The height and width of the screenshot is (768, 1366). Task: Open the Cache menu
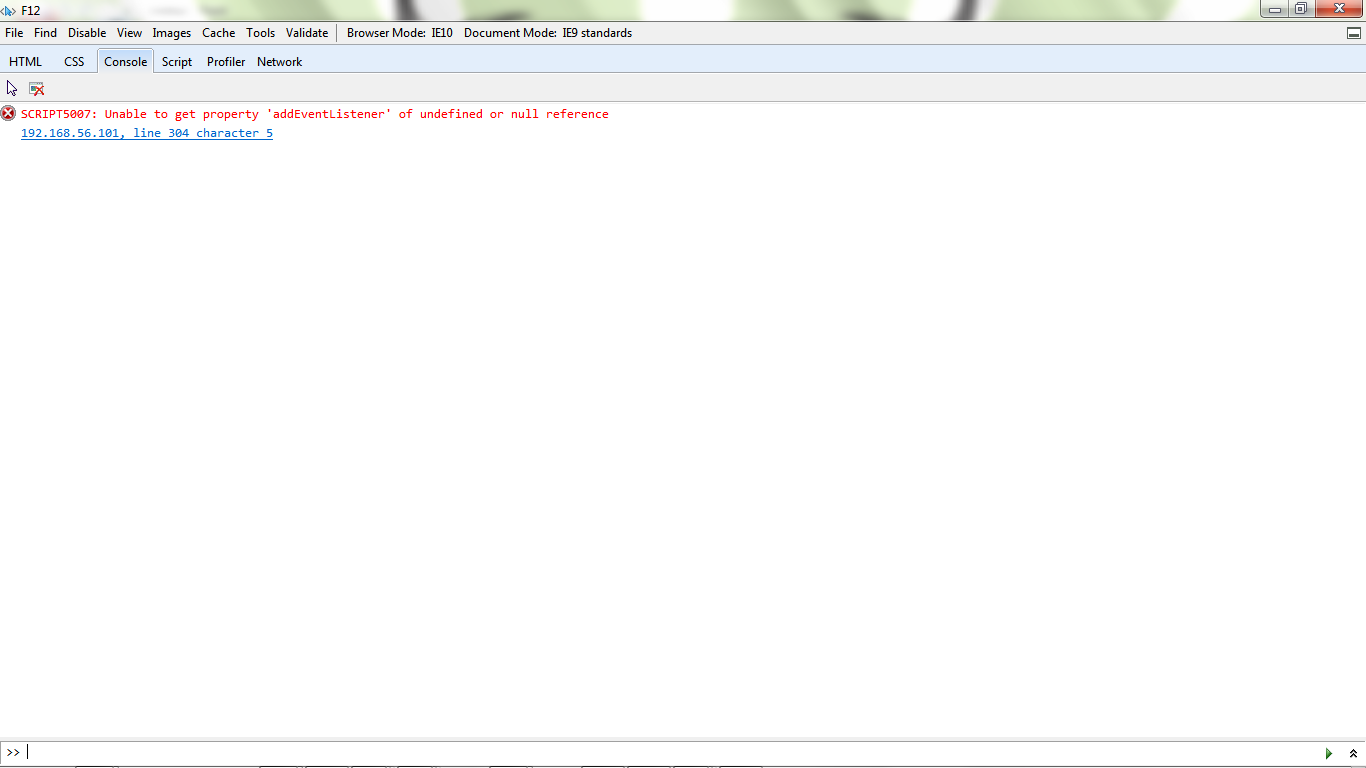tap(219, 33)
